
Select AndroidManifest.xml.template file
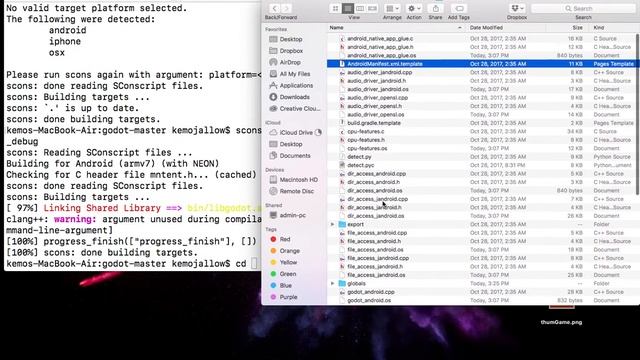(x=481, y=64)
